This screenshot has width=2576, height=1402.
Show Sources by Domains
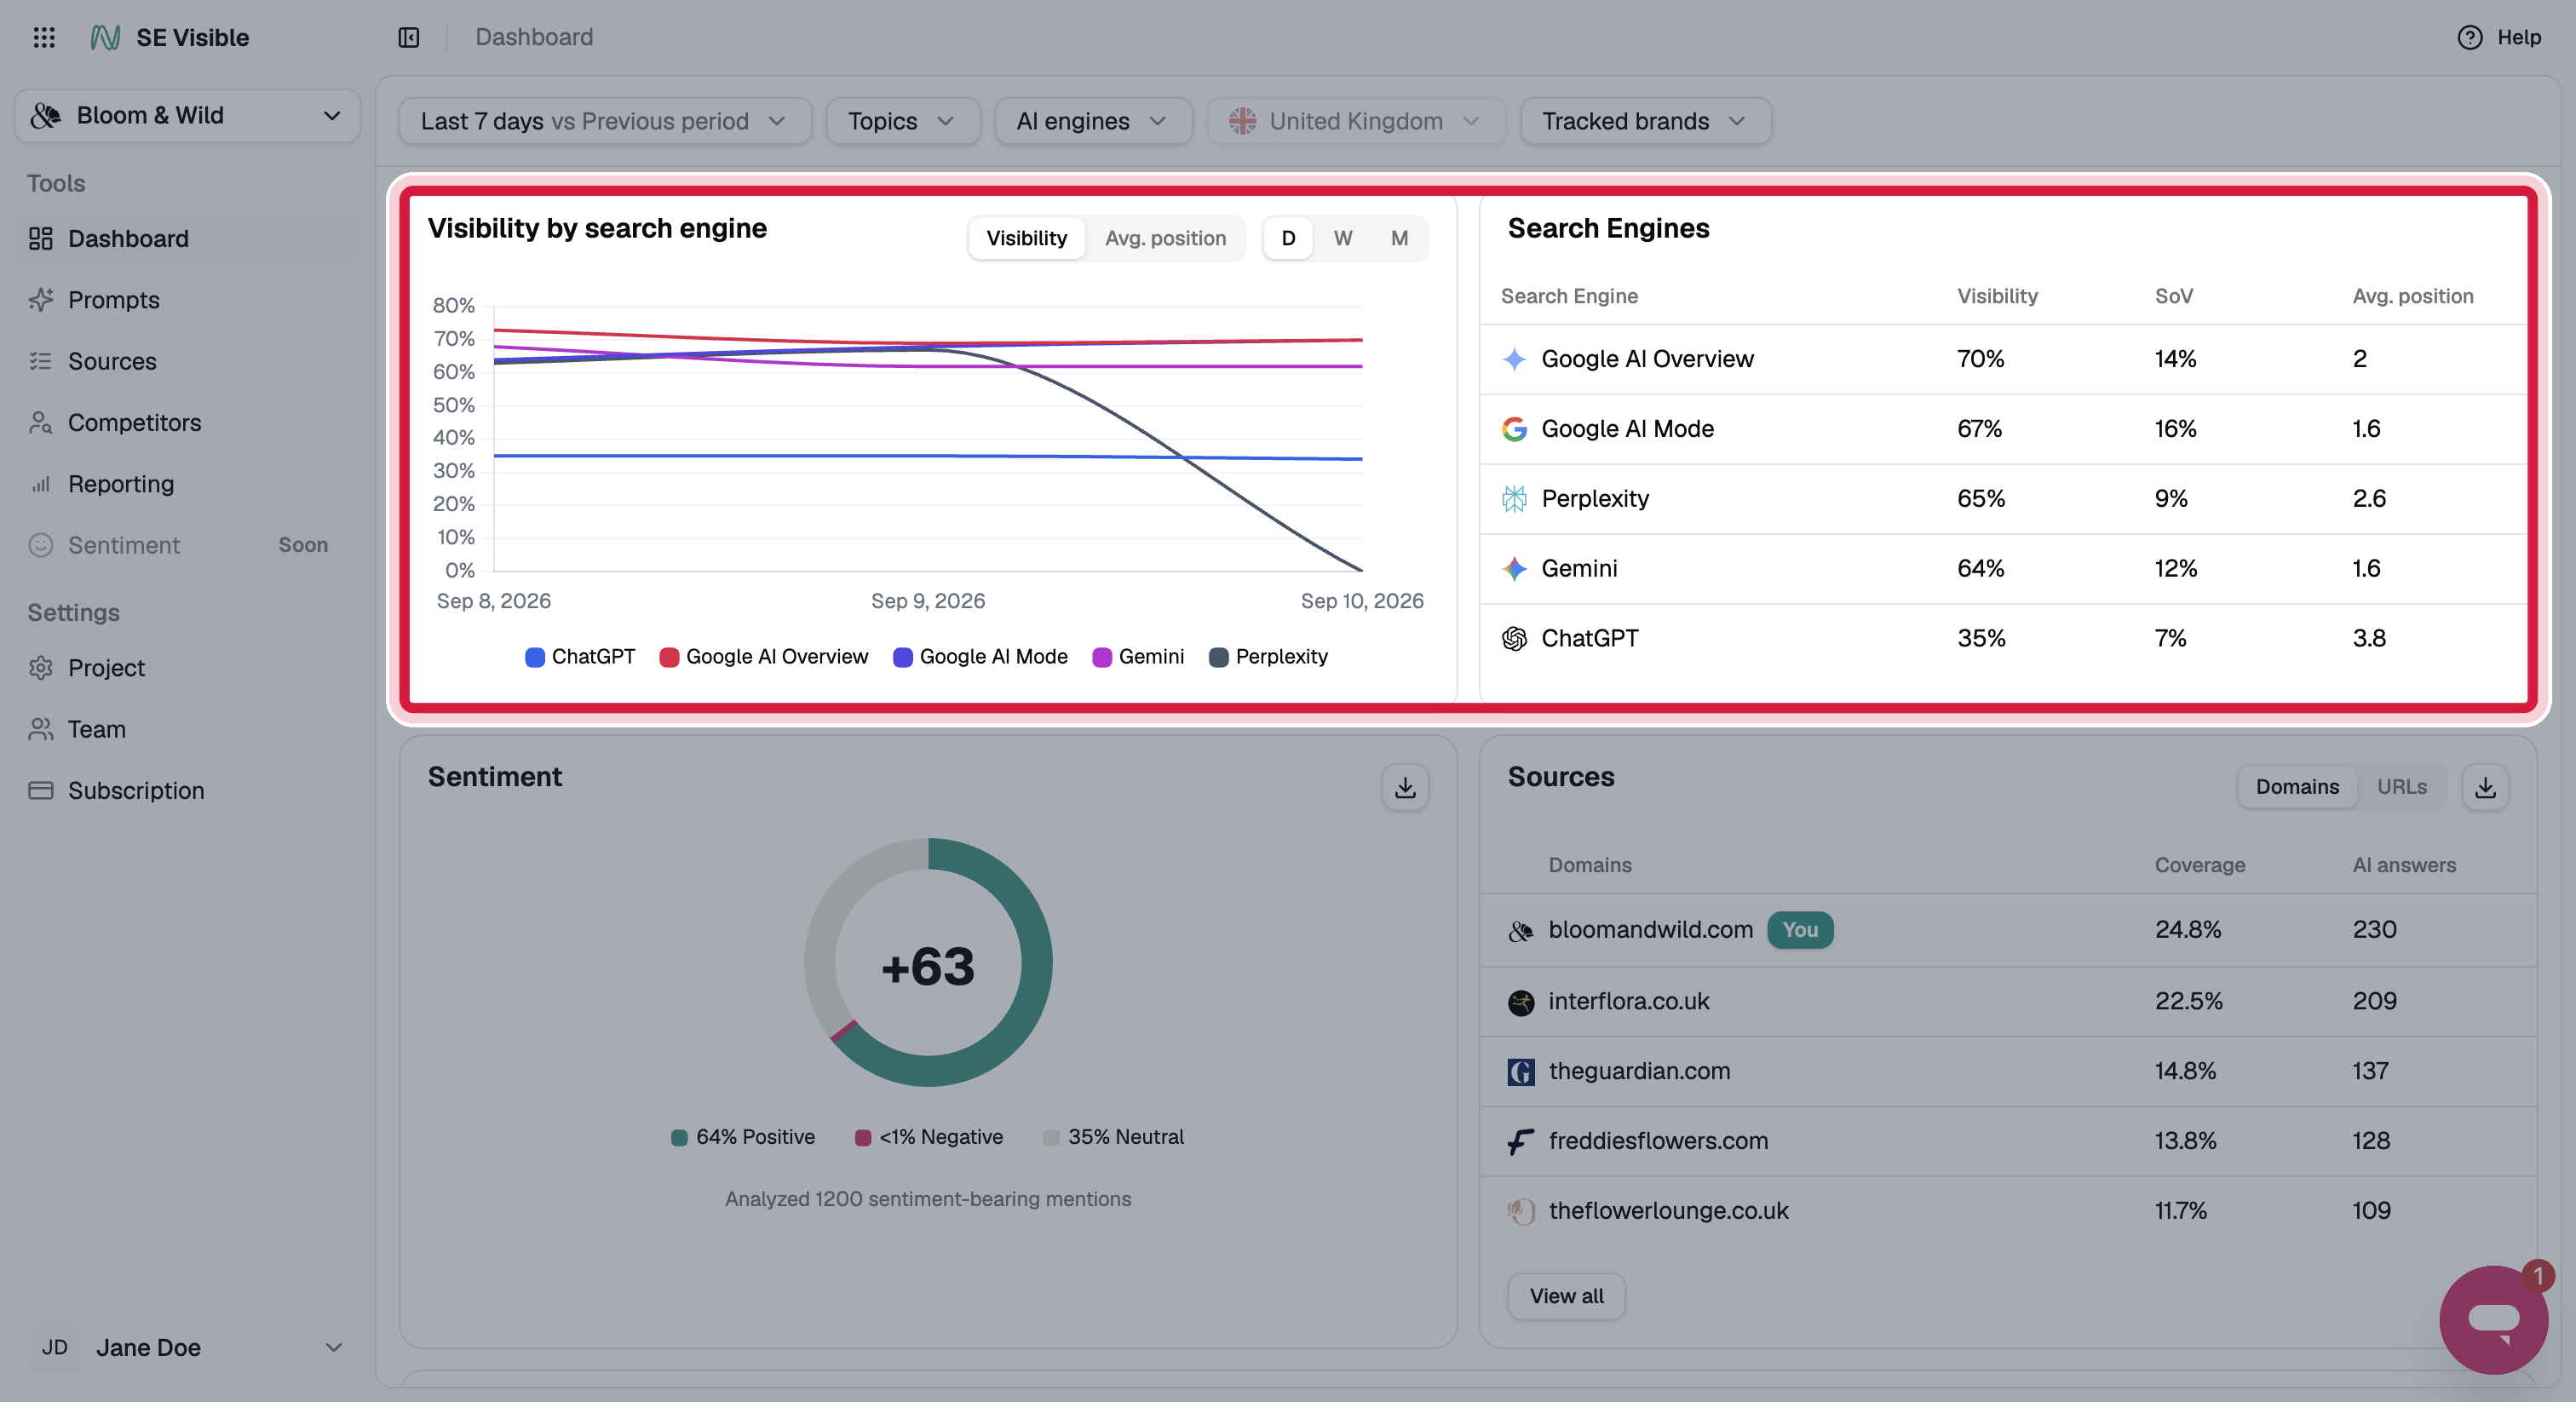pyautogui.click(x=2297, y=787)
